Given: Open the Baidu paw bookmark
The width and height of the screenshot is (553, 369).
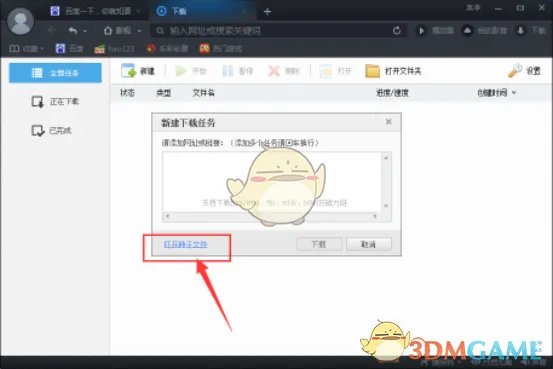Looking at the screenshot, I should point(69,48).
